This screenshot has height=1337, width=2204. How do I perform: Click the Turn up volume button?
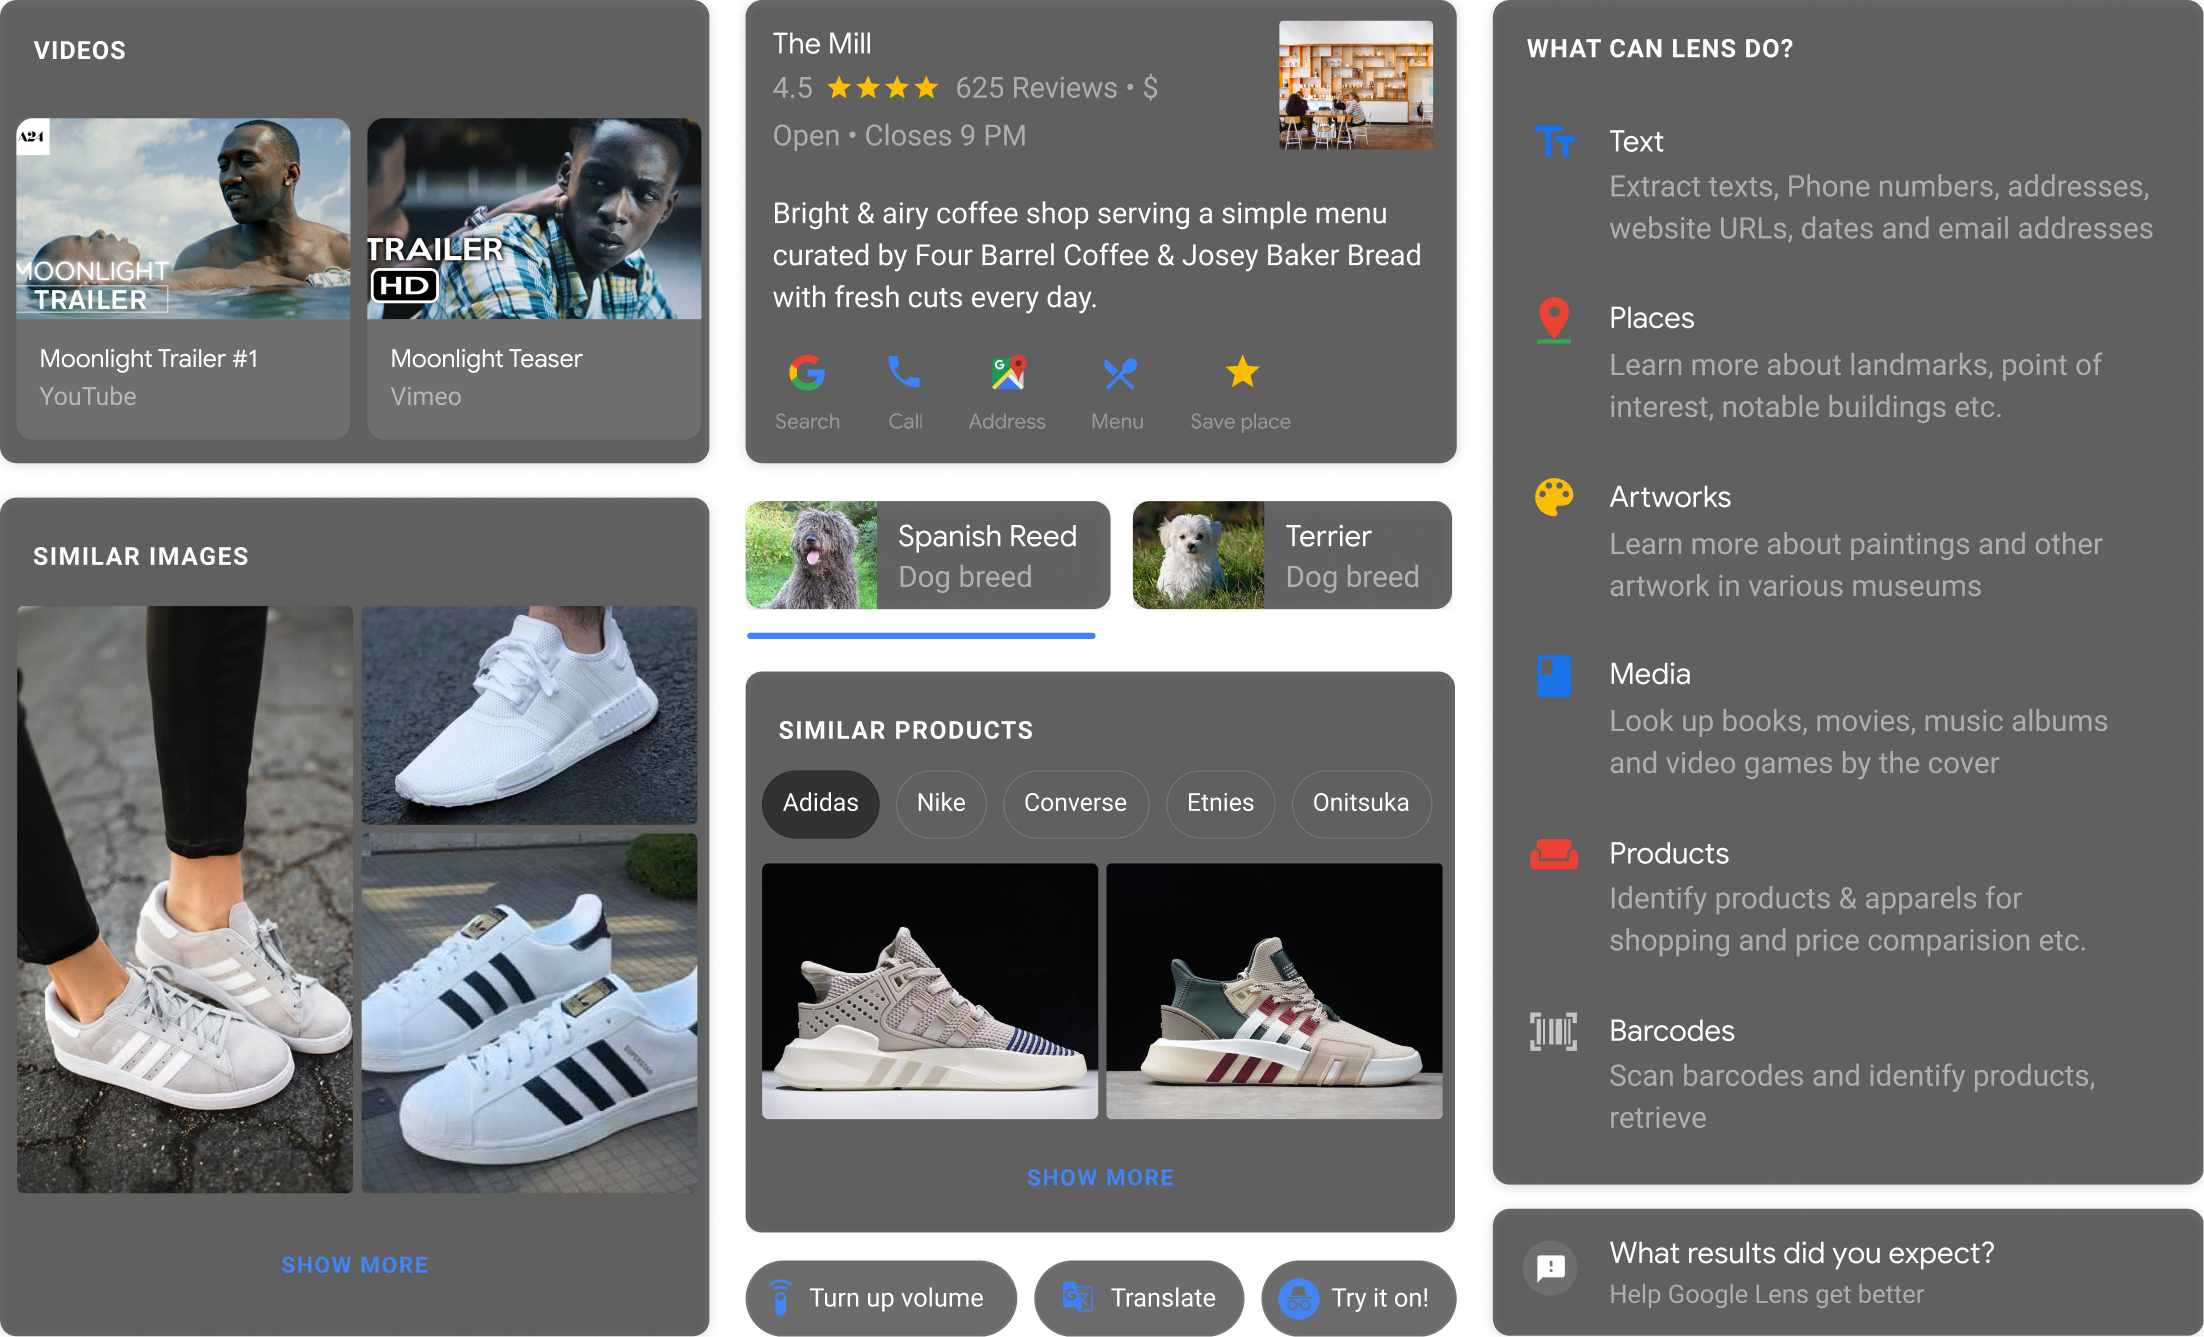pos(881,1298)
